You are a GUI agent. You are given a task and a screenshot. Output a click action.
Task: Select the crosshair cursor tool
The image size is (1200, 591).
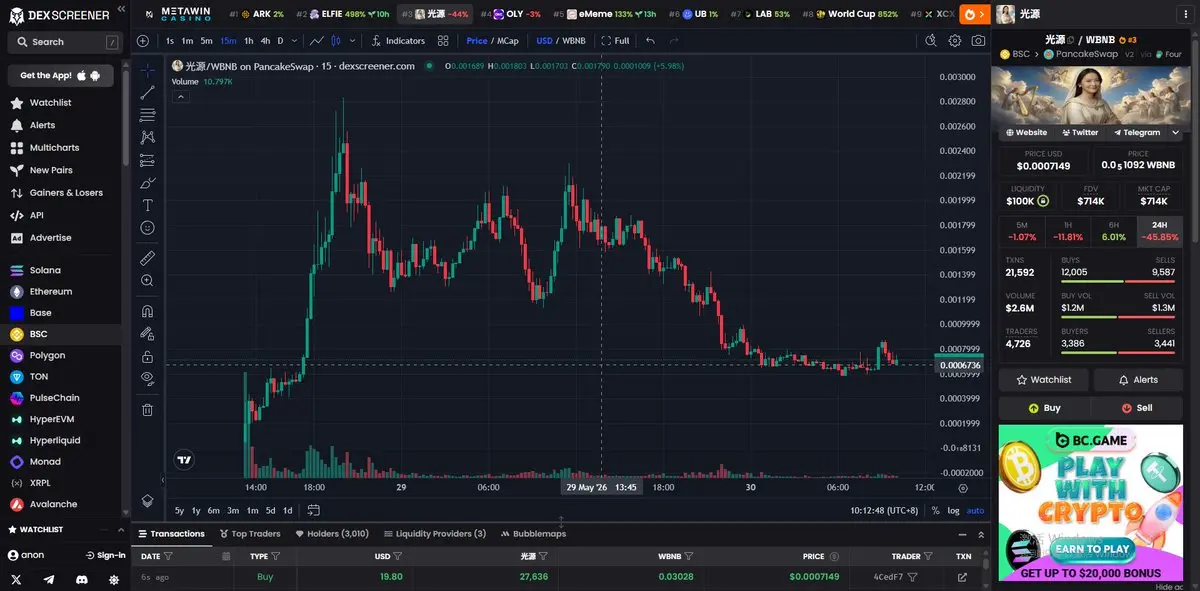pyautogui.click(x=147, y=70)
